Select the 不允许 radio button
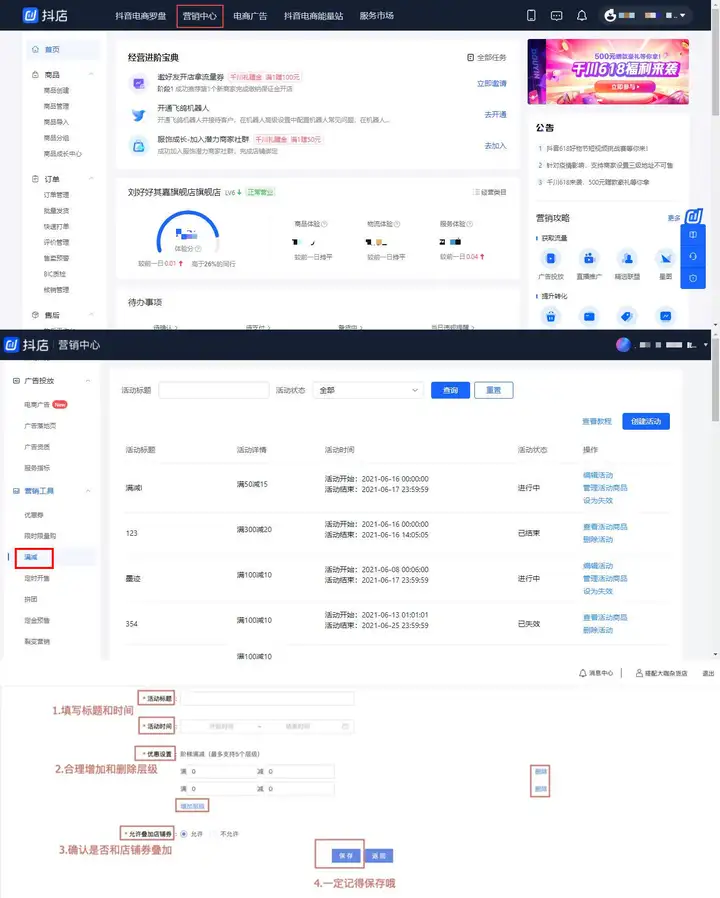The height and width of the screenshot is (898, 720). 216,834
